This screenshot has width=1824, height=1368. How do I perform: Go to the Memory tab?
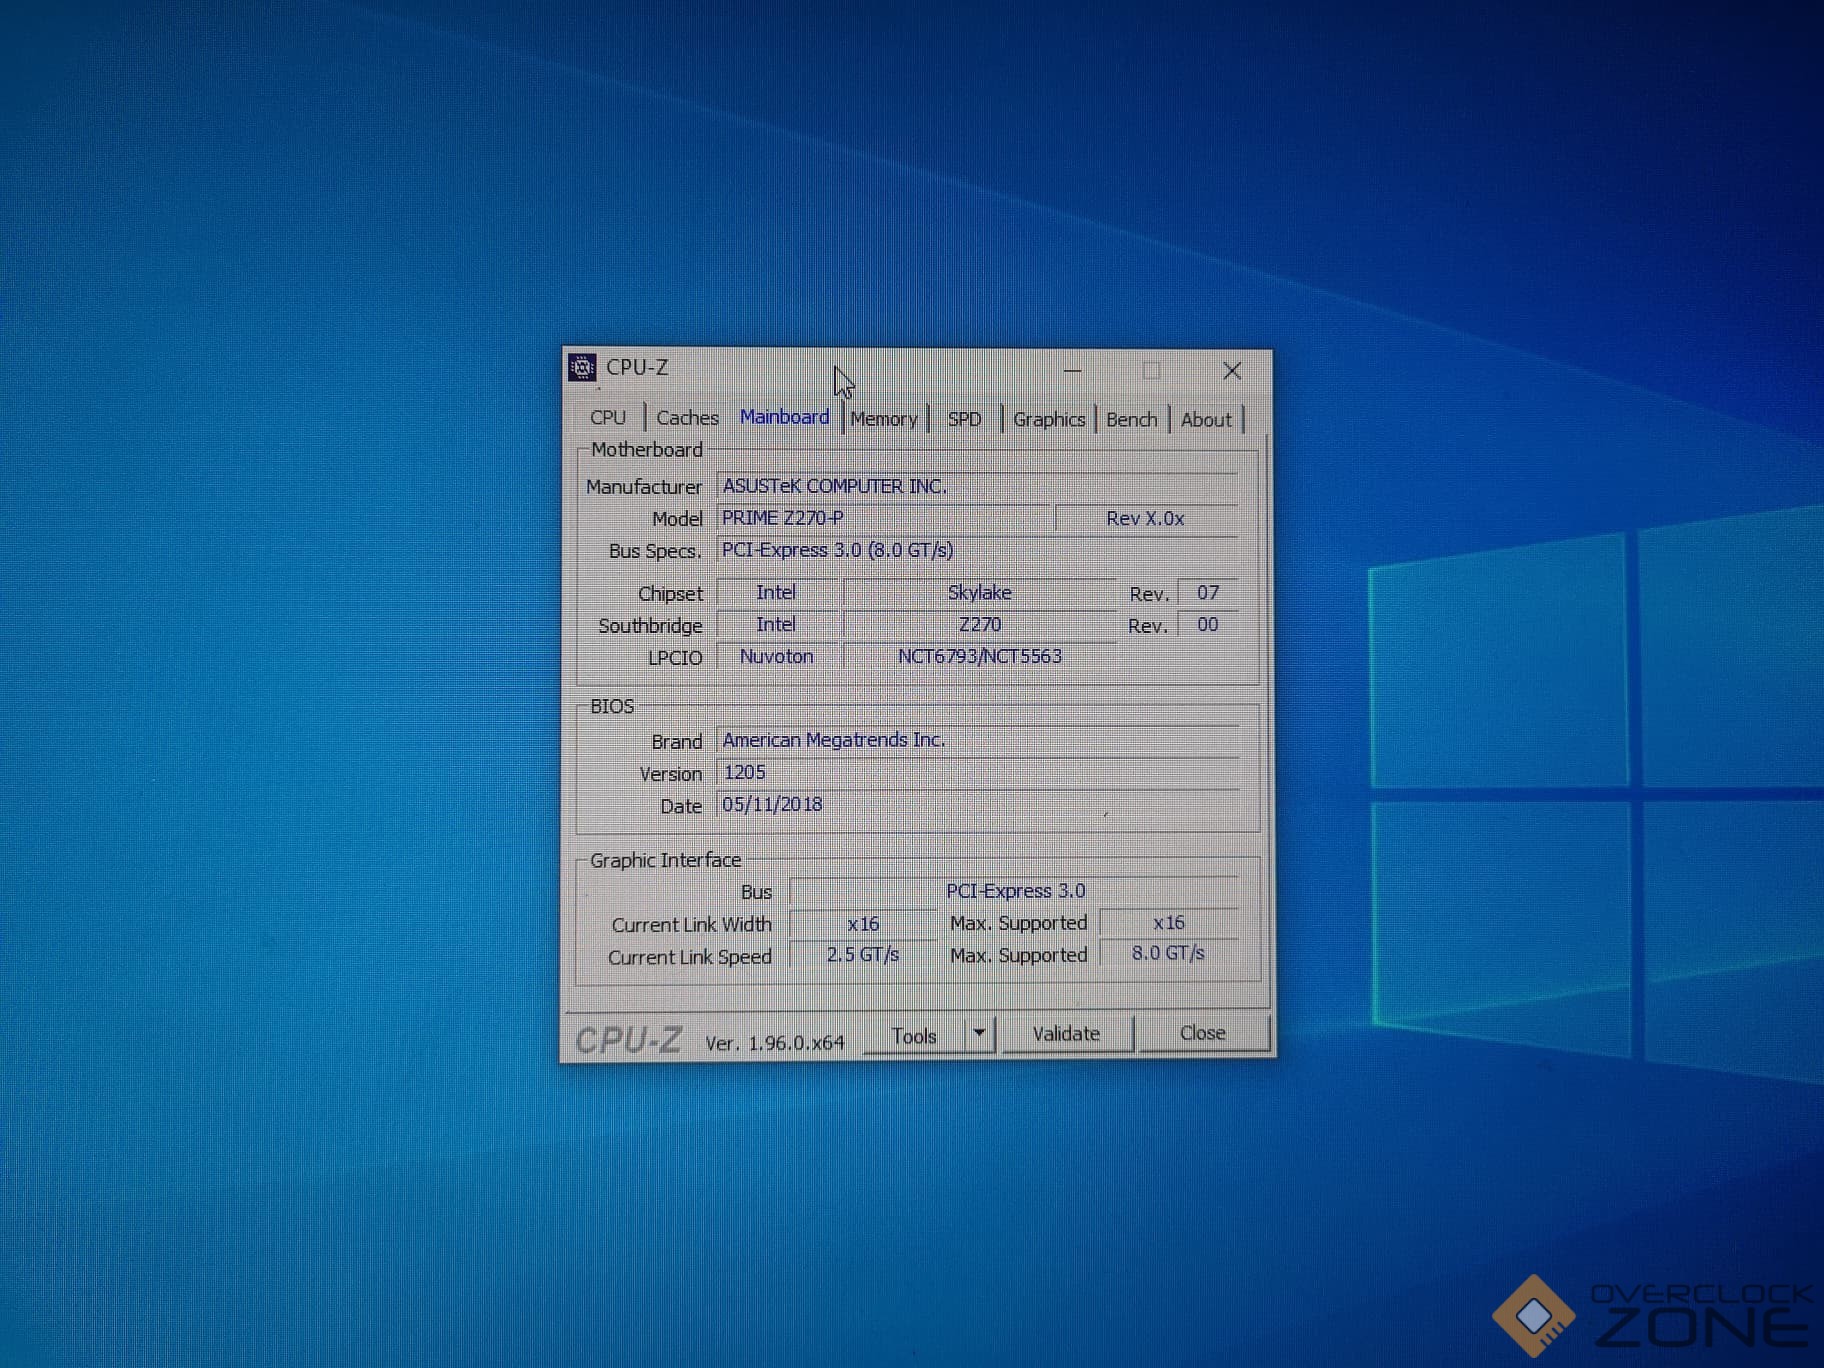(x=883, y=419)
